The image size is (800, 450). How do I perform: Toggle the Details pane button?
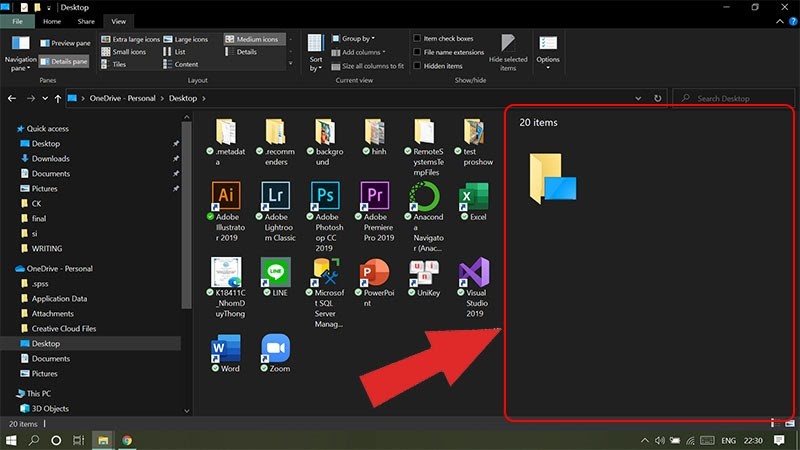point(64,62)
